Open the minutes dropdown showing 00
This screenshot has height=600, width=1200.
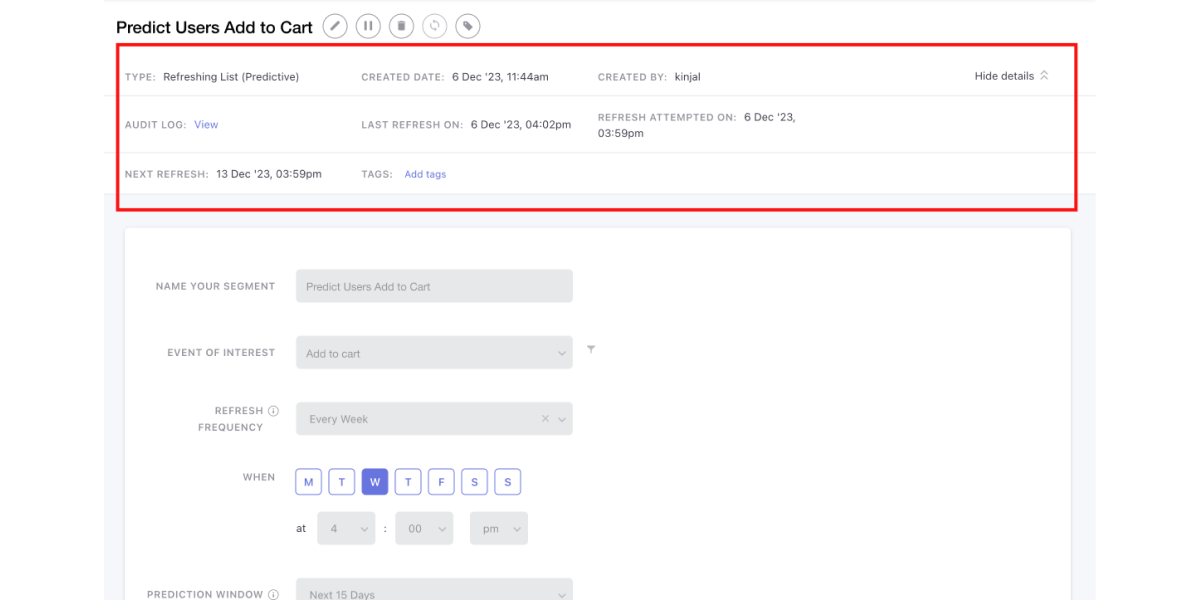(424, 529)
